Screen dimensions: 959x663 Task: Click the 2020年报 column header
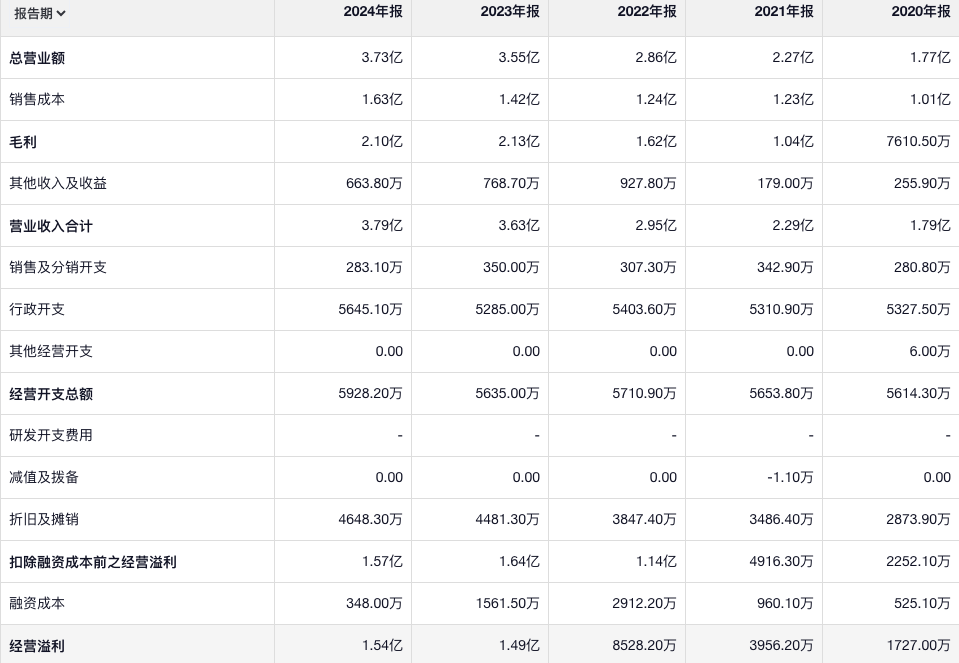[x=921, y=12]
